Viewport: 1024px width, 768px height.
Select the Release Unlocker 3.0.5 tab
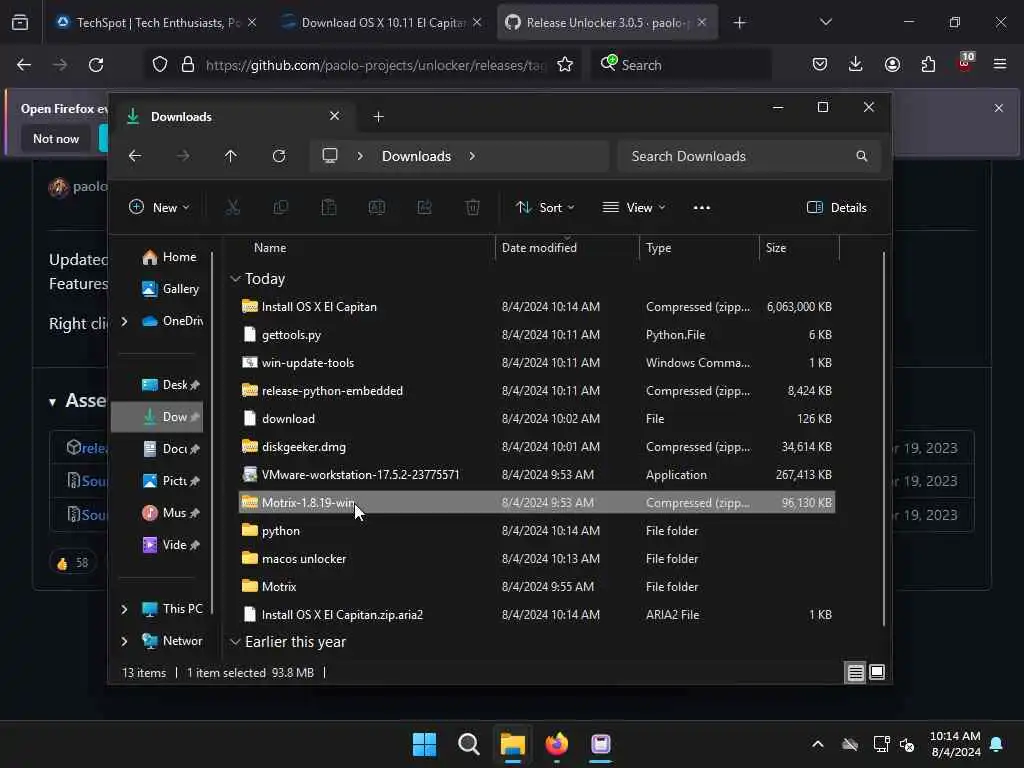pos(607,22)
